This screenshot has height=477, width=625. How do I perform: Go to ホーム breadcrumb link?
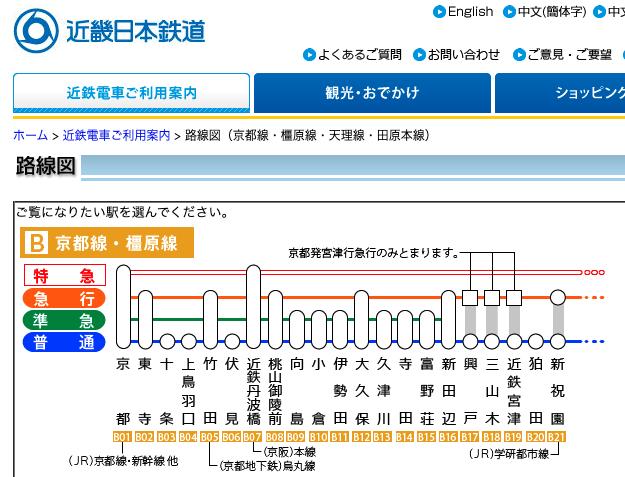[30, 135]
